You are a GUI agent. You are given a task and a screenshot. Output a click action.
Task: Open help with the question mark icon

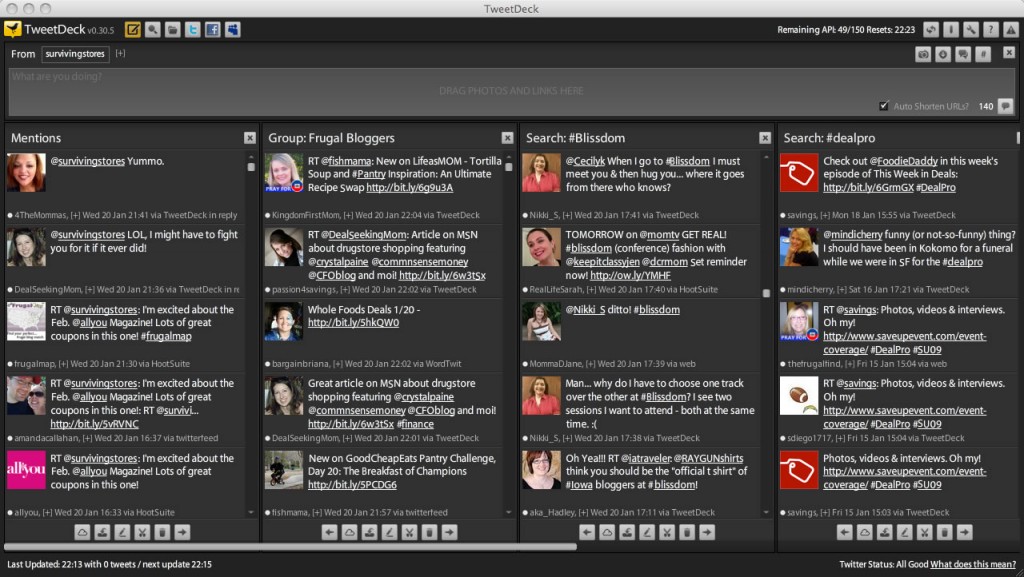click(991, 29)
